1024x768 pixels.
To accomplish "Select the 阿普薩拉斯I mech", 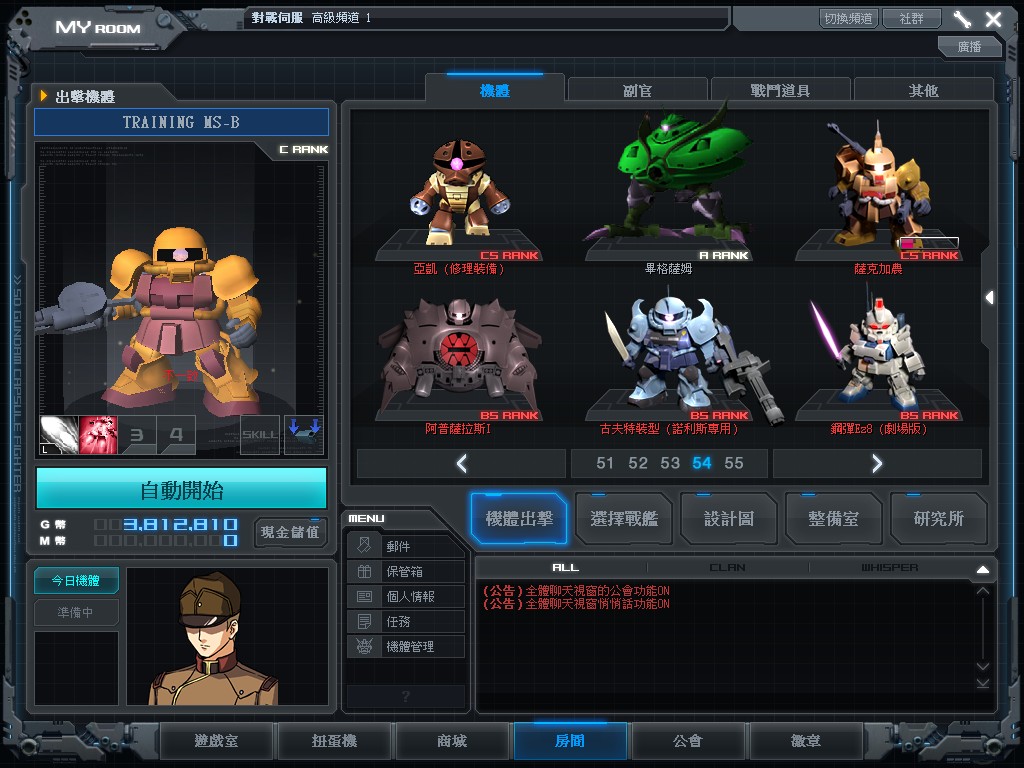I will (460, 358).
